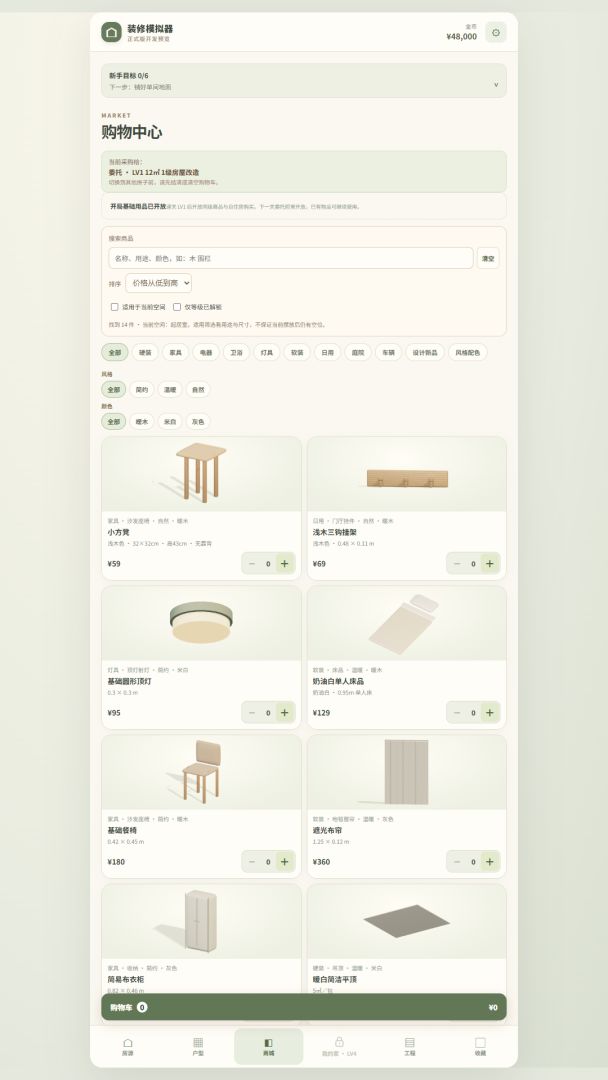The width and height of the screenshot is (608, 1080).
Task: Add one 基础圆形顶灯 with plus button
Action: point(284,712)
